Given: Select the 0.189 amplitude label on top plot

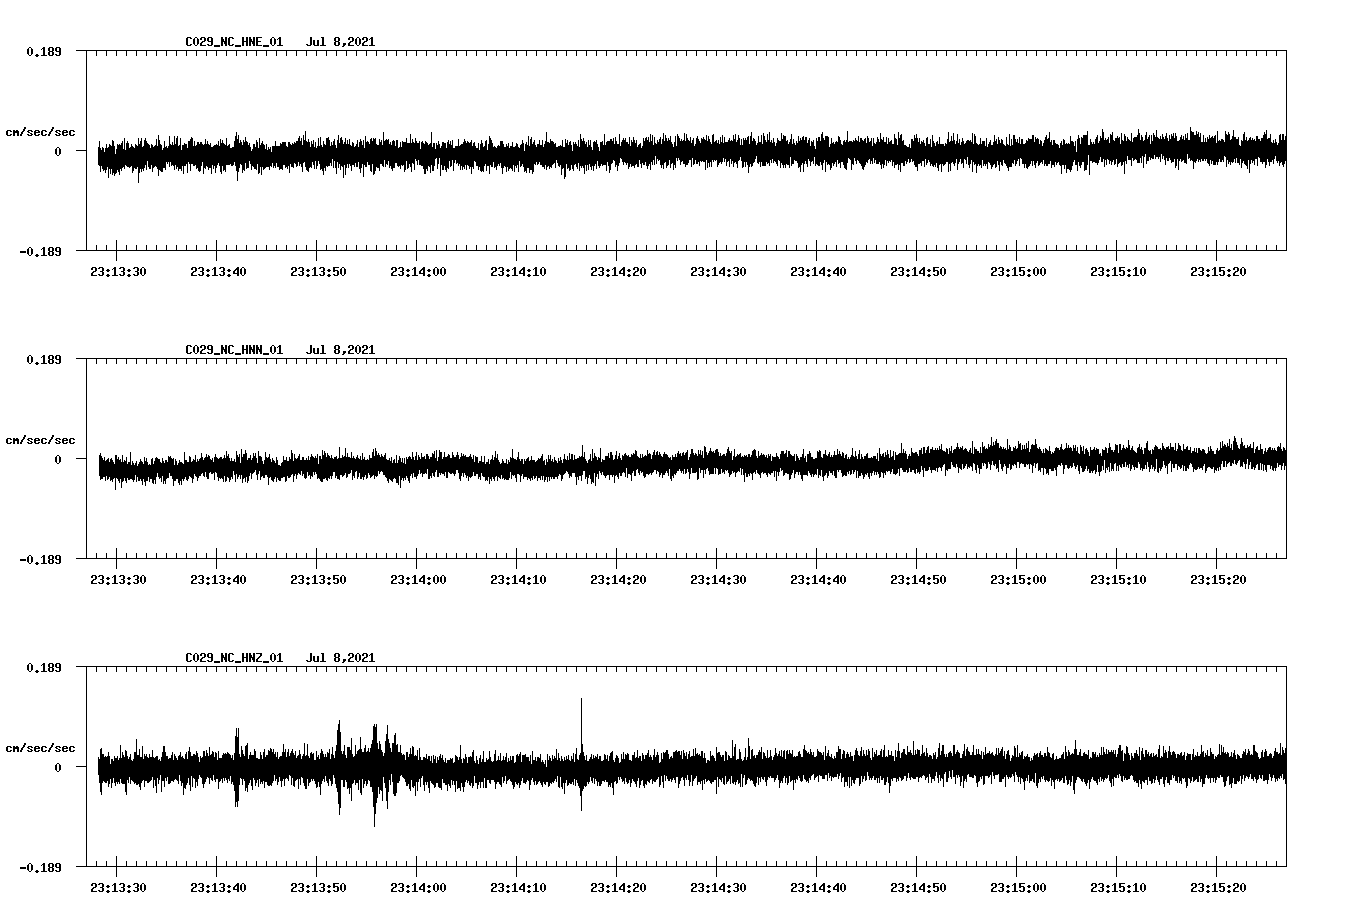Looking at the screenshot, I should coord(42,52).
